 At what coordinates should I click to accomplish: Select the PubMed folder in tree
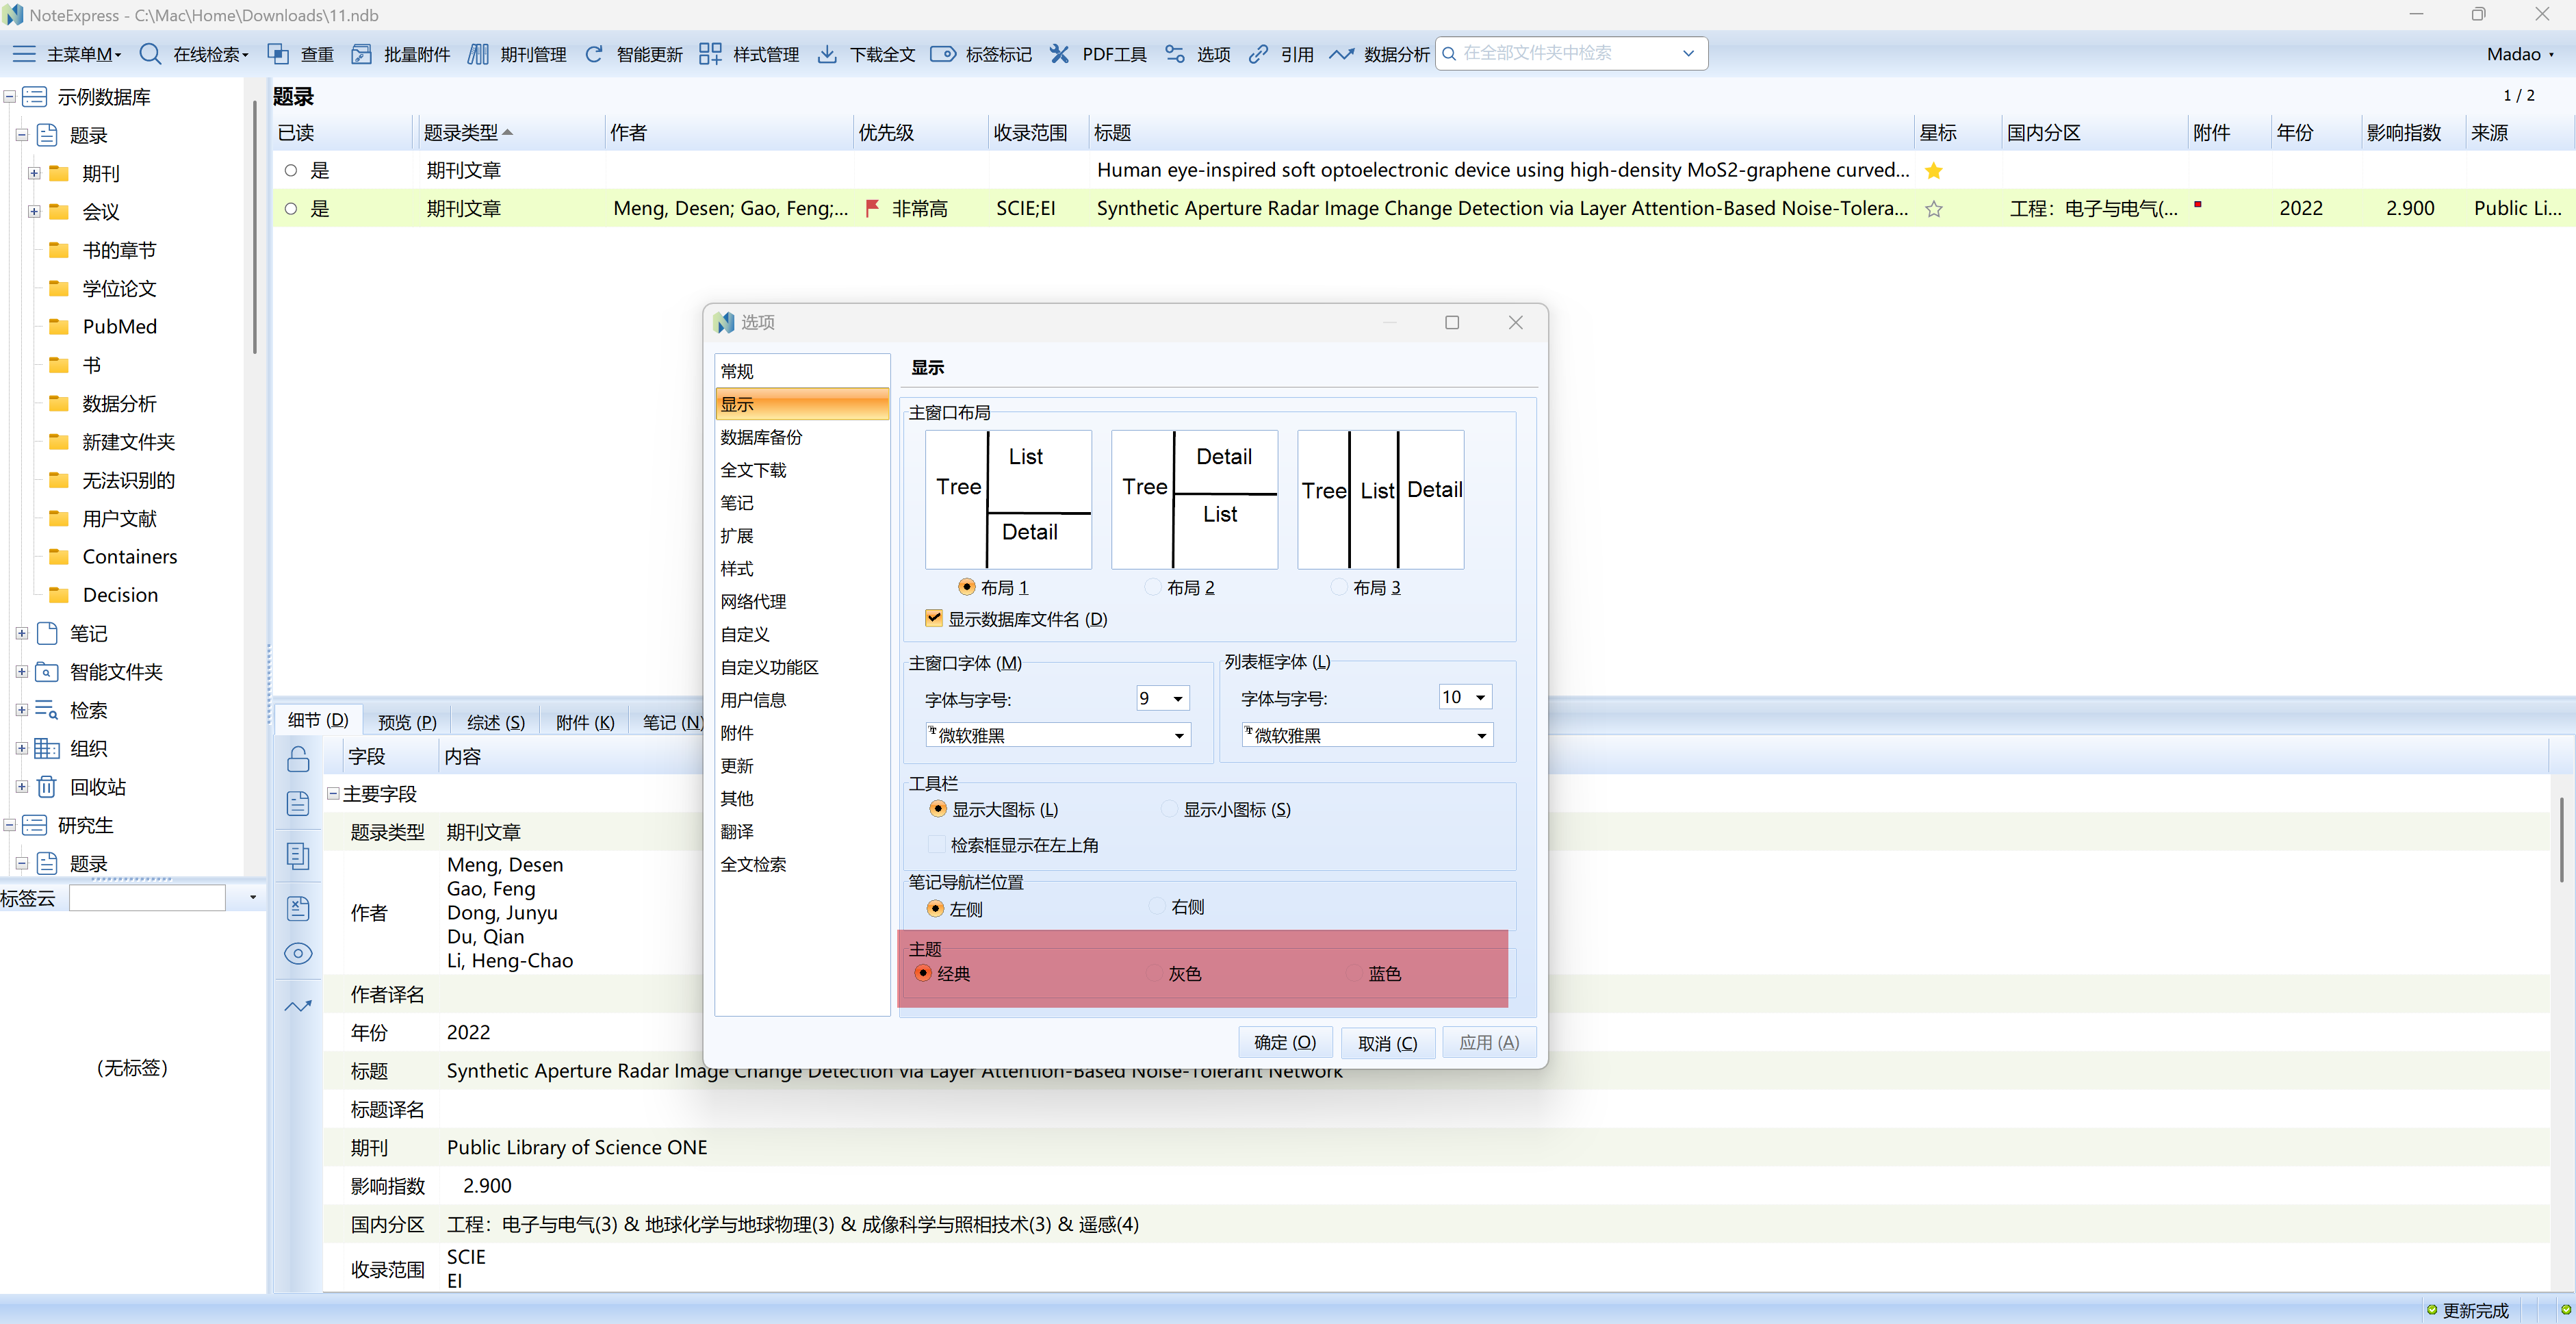[x=119, y=327]
